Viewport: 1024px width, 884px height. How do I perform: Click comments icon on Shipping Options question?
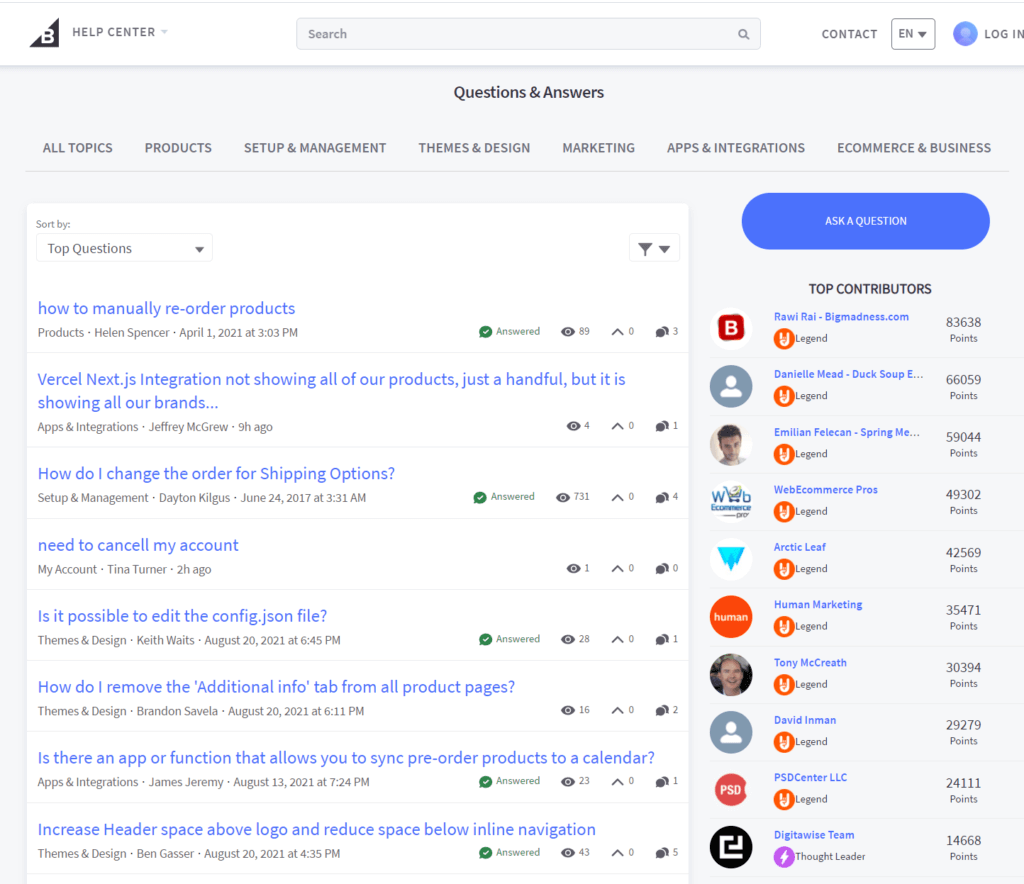coord(662,497)
